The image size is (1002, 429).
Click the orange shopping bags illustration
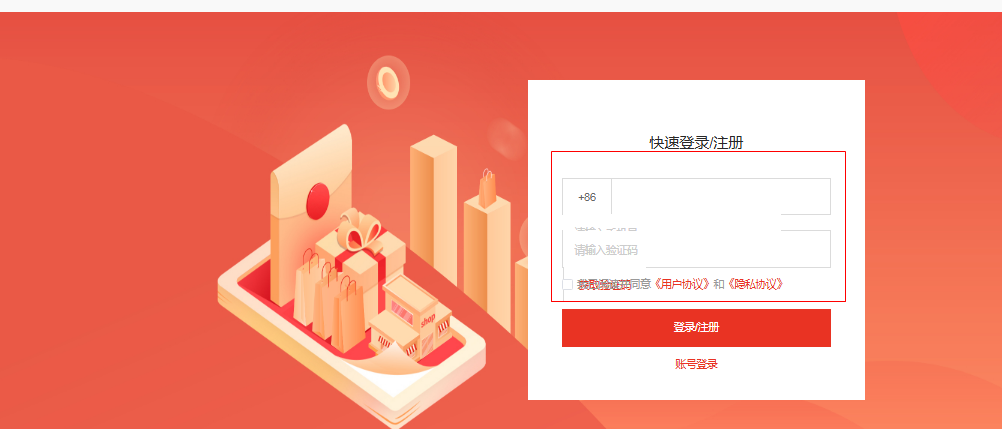click(329, 300)
